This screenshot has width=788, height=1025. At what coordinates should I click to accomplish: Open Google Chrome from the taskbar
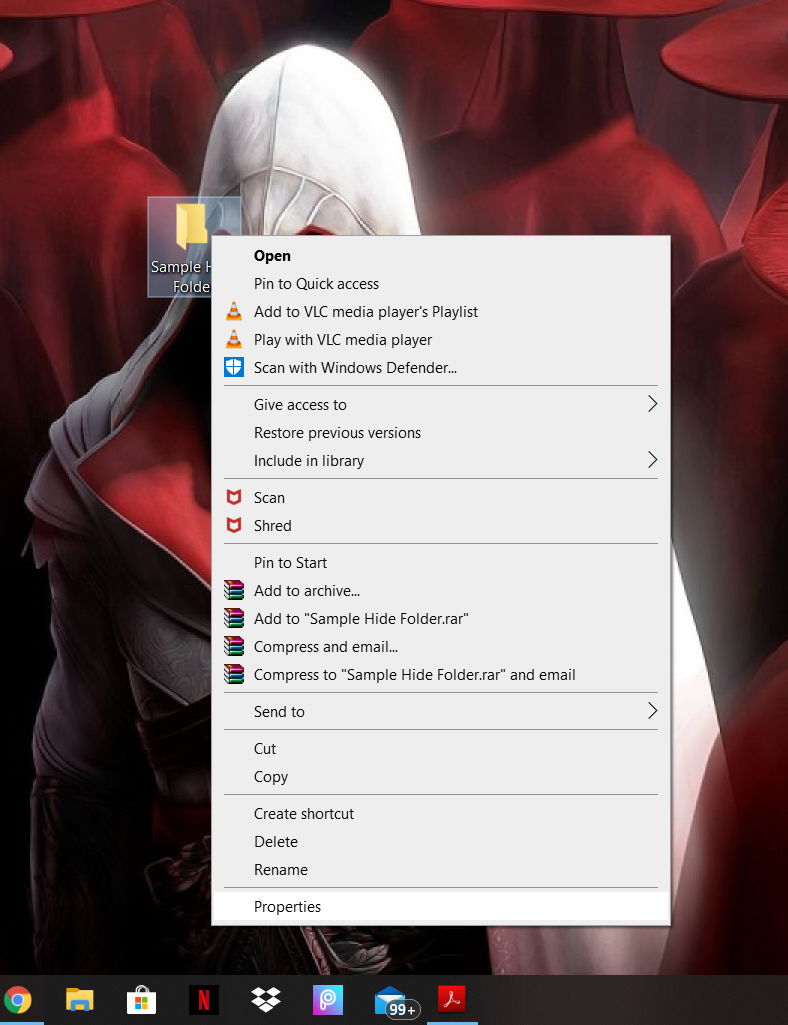click(18, 1000)
